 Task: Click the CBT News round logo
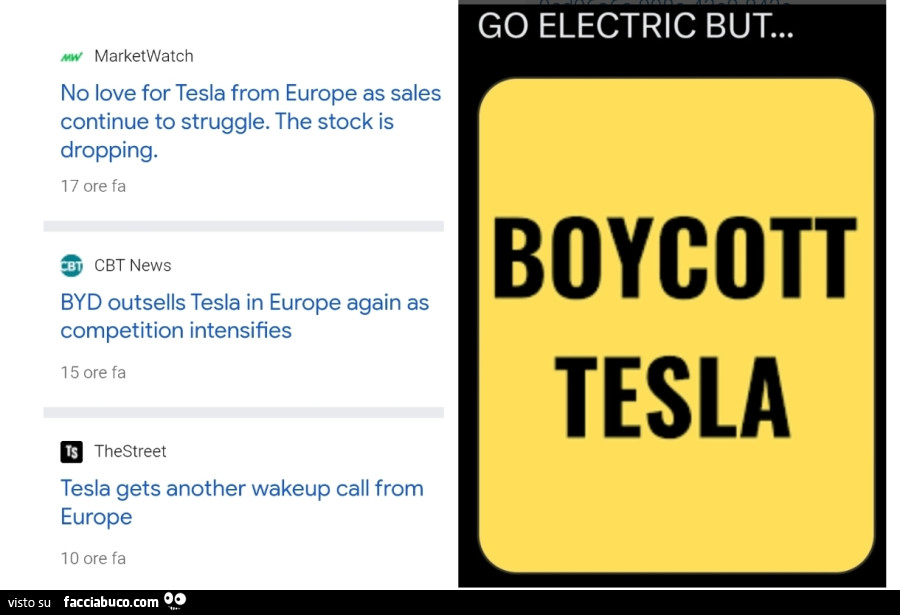point(71,265)
